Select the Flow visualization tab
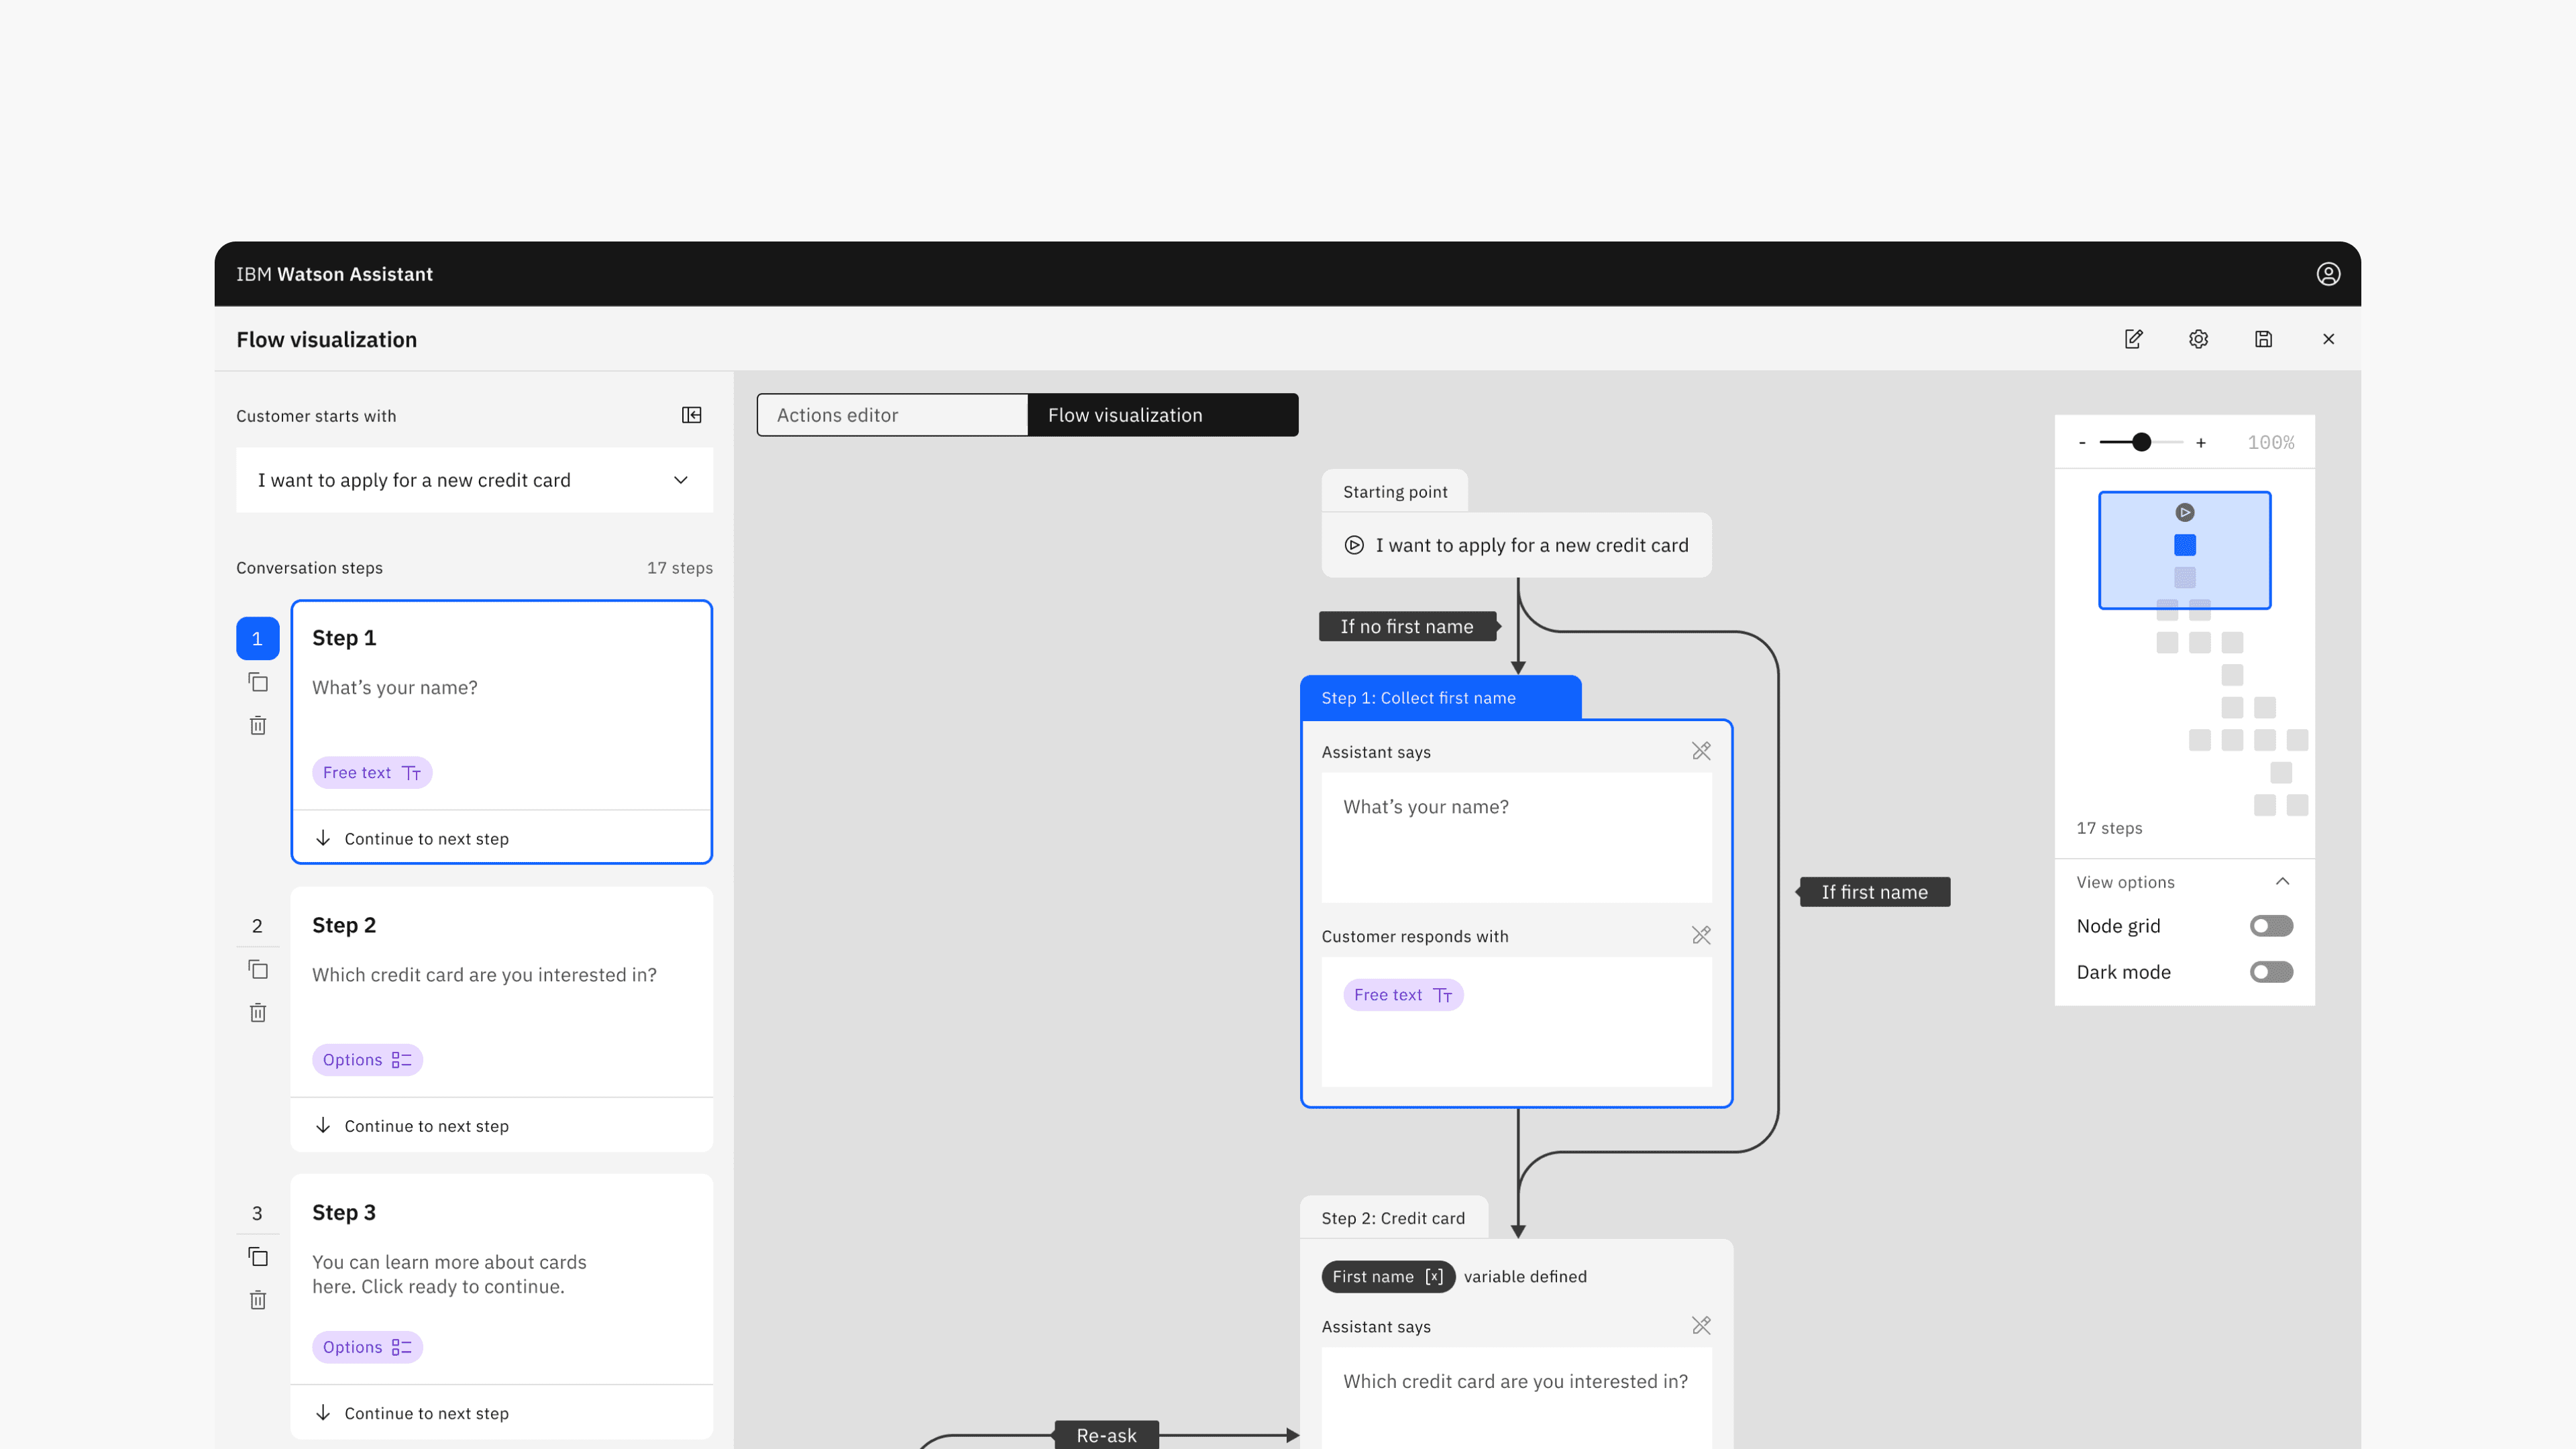Image resolution: width=2576 pixels, height=1449 pixels. pyautogui.click(x=1162, y=415)
